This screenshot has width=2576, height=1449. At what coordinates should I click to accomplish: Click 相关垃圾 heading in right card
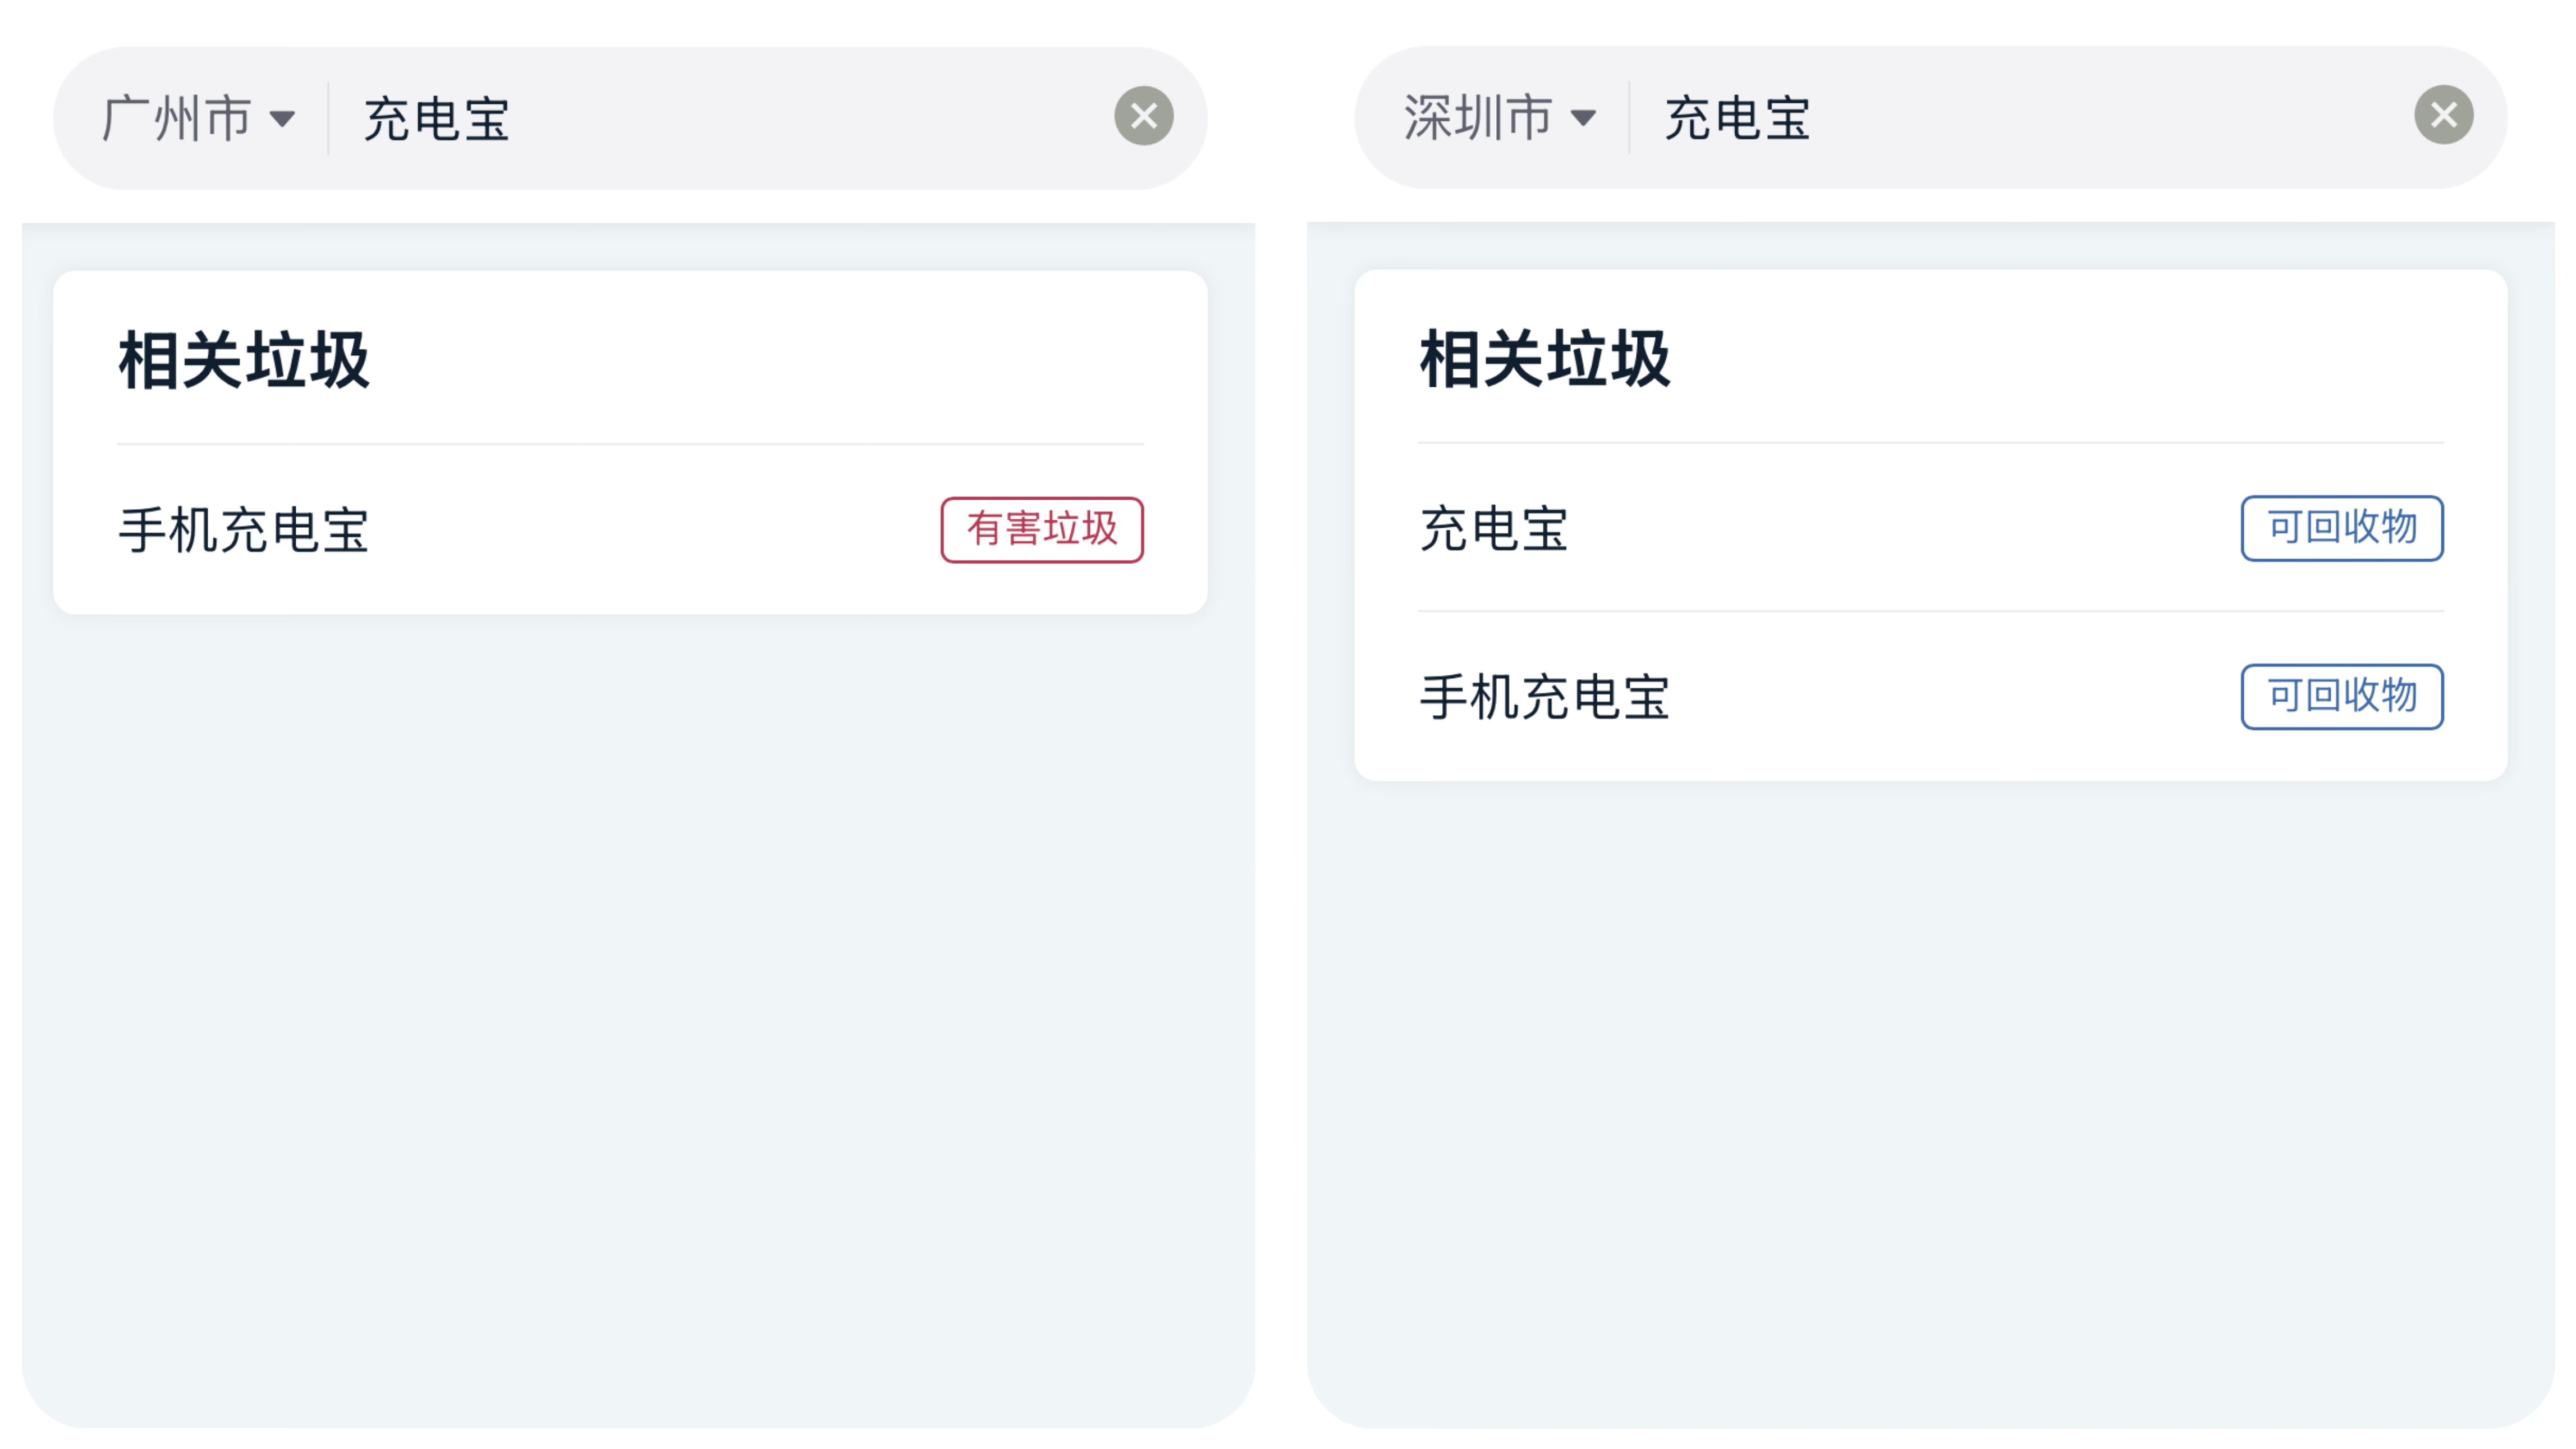(x=1545, y=359)
